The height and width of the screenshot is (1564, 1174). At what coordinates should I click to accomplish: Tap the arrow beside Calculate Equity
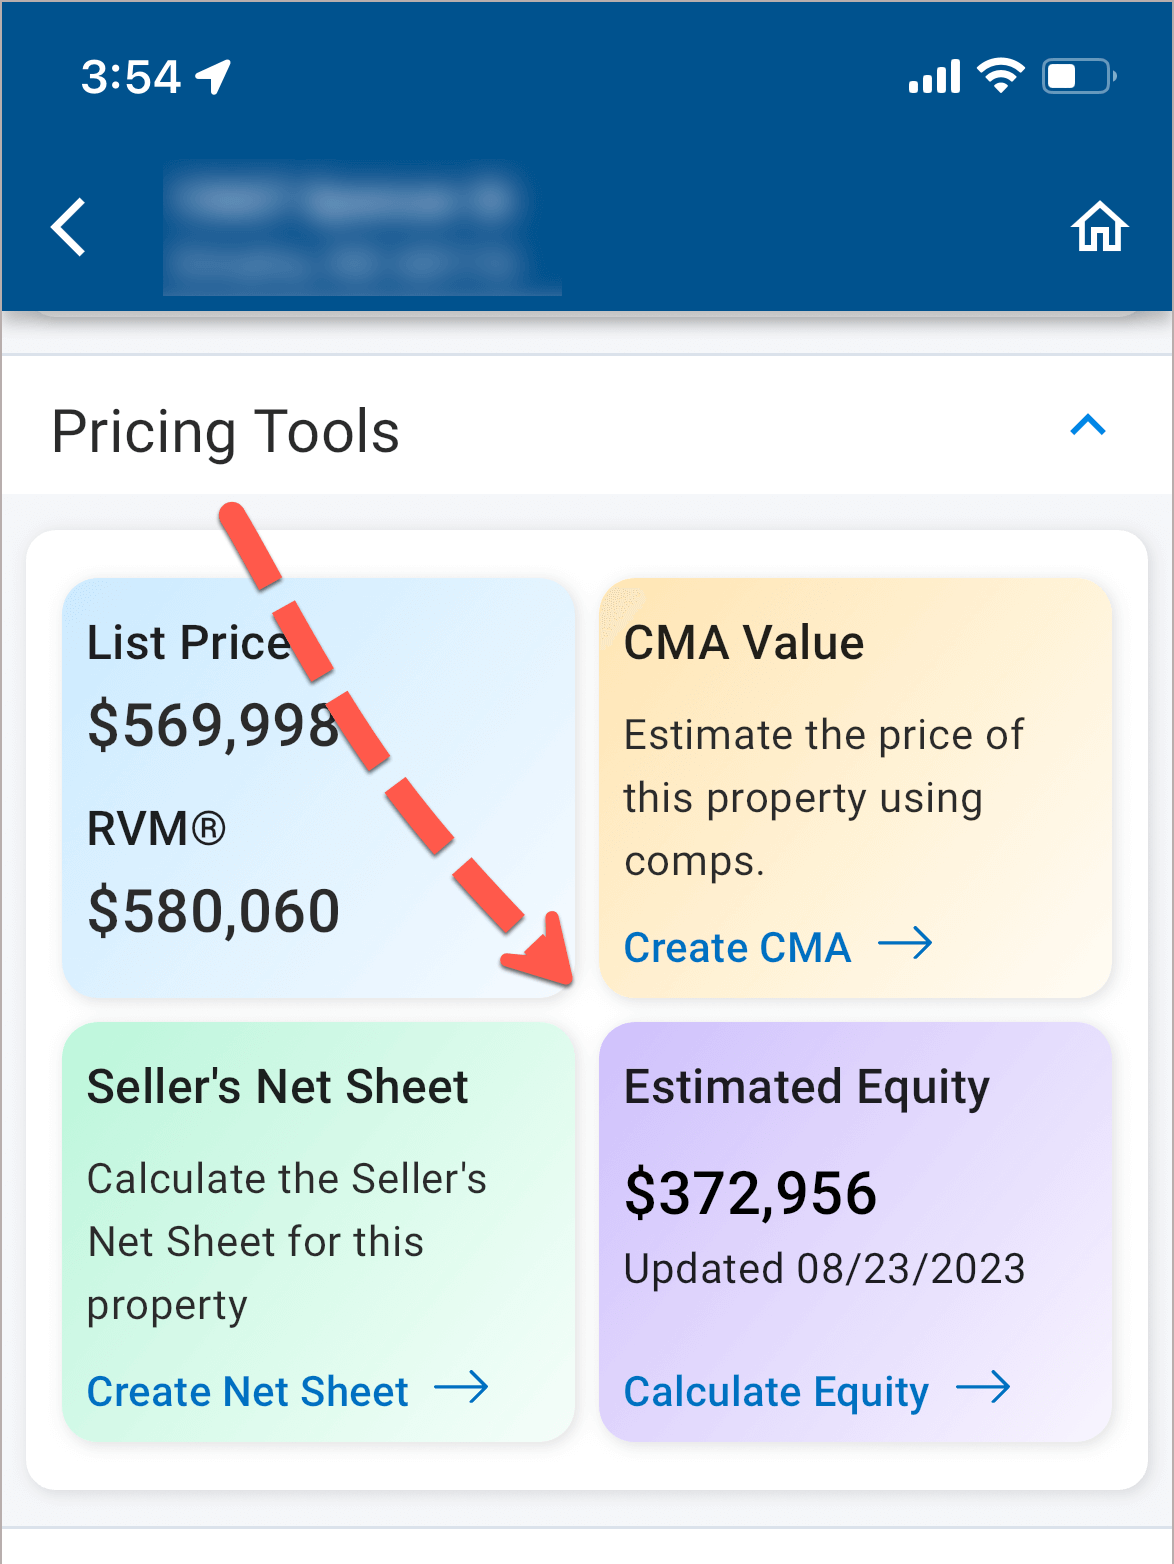point(983,1387)
